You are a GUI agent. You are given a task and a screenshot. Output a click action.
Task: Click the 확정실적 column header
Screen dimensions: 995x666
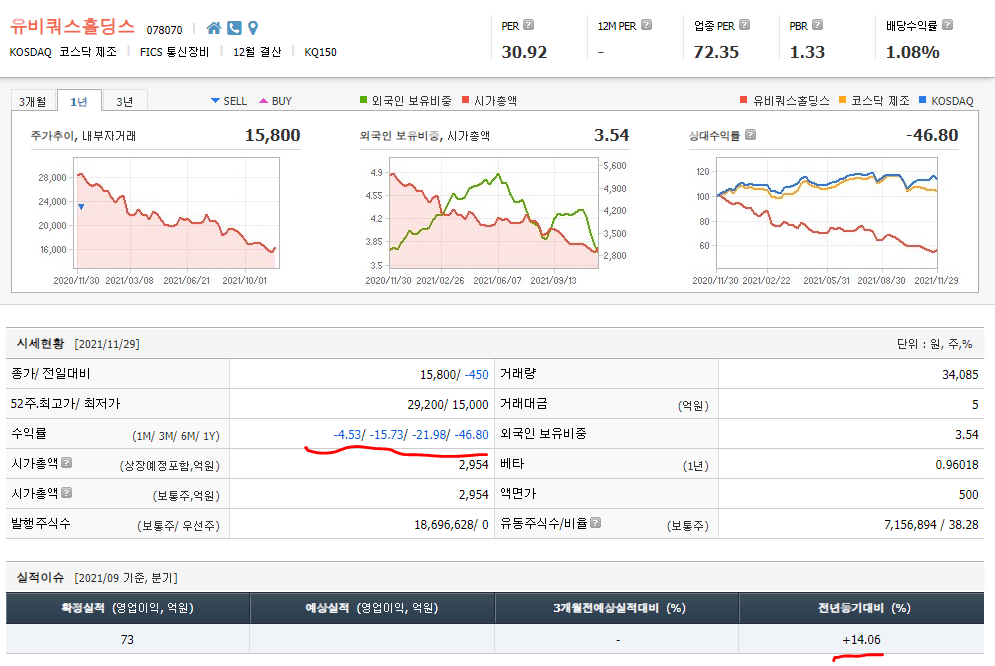(x=128, y=608)
